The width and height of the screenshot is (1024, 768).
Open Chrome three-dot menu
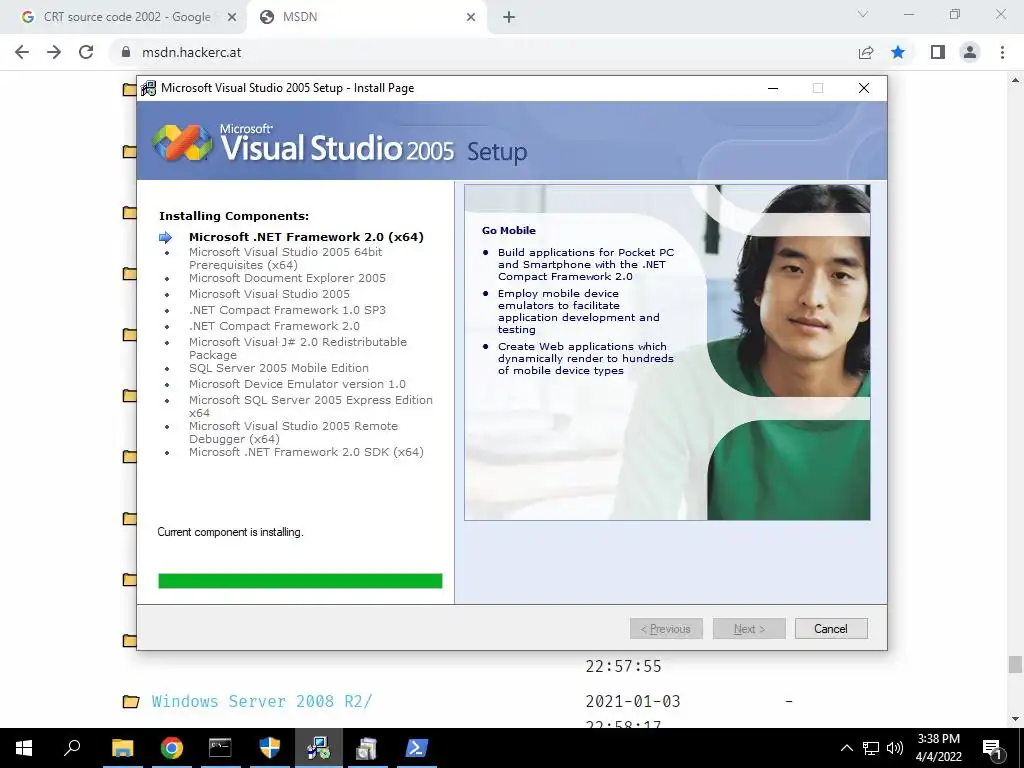(1002, 52)
